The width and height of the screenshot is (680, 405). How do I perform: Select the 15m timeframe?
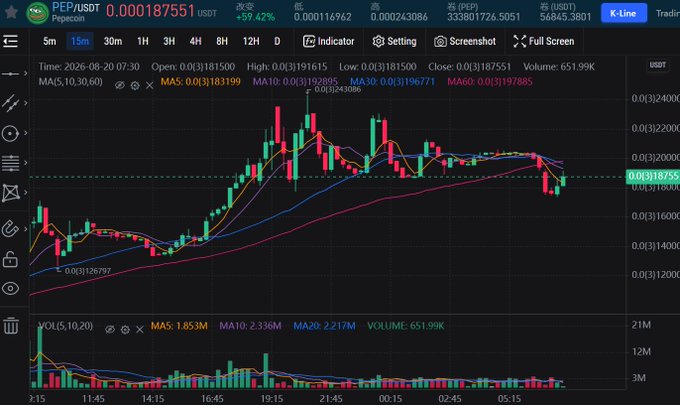coord(80,41)
